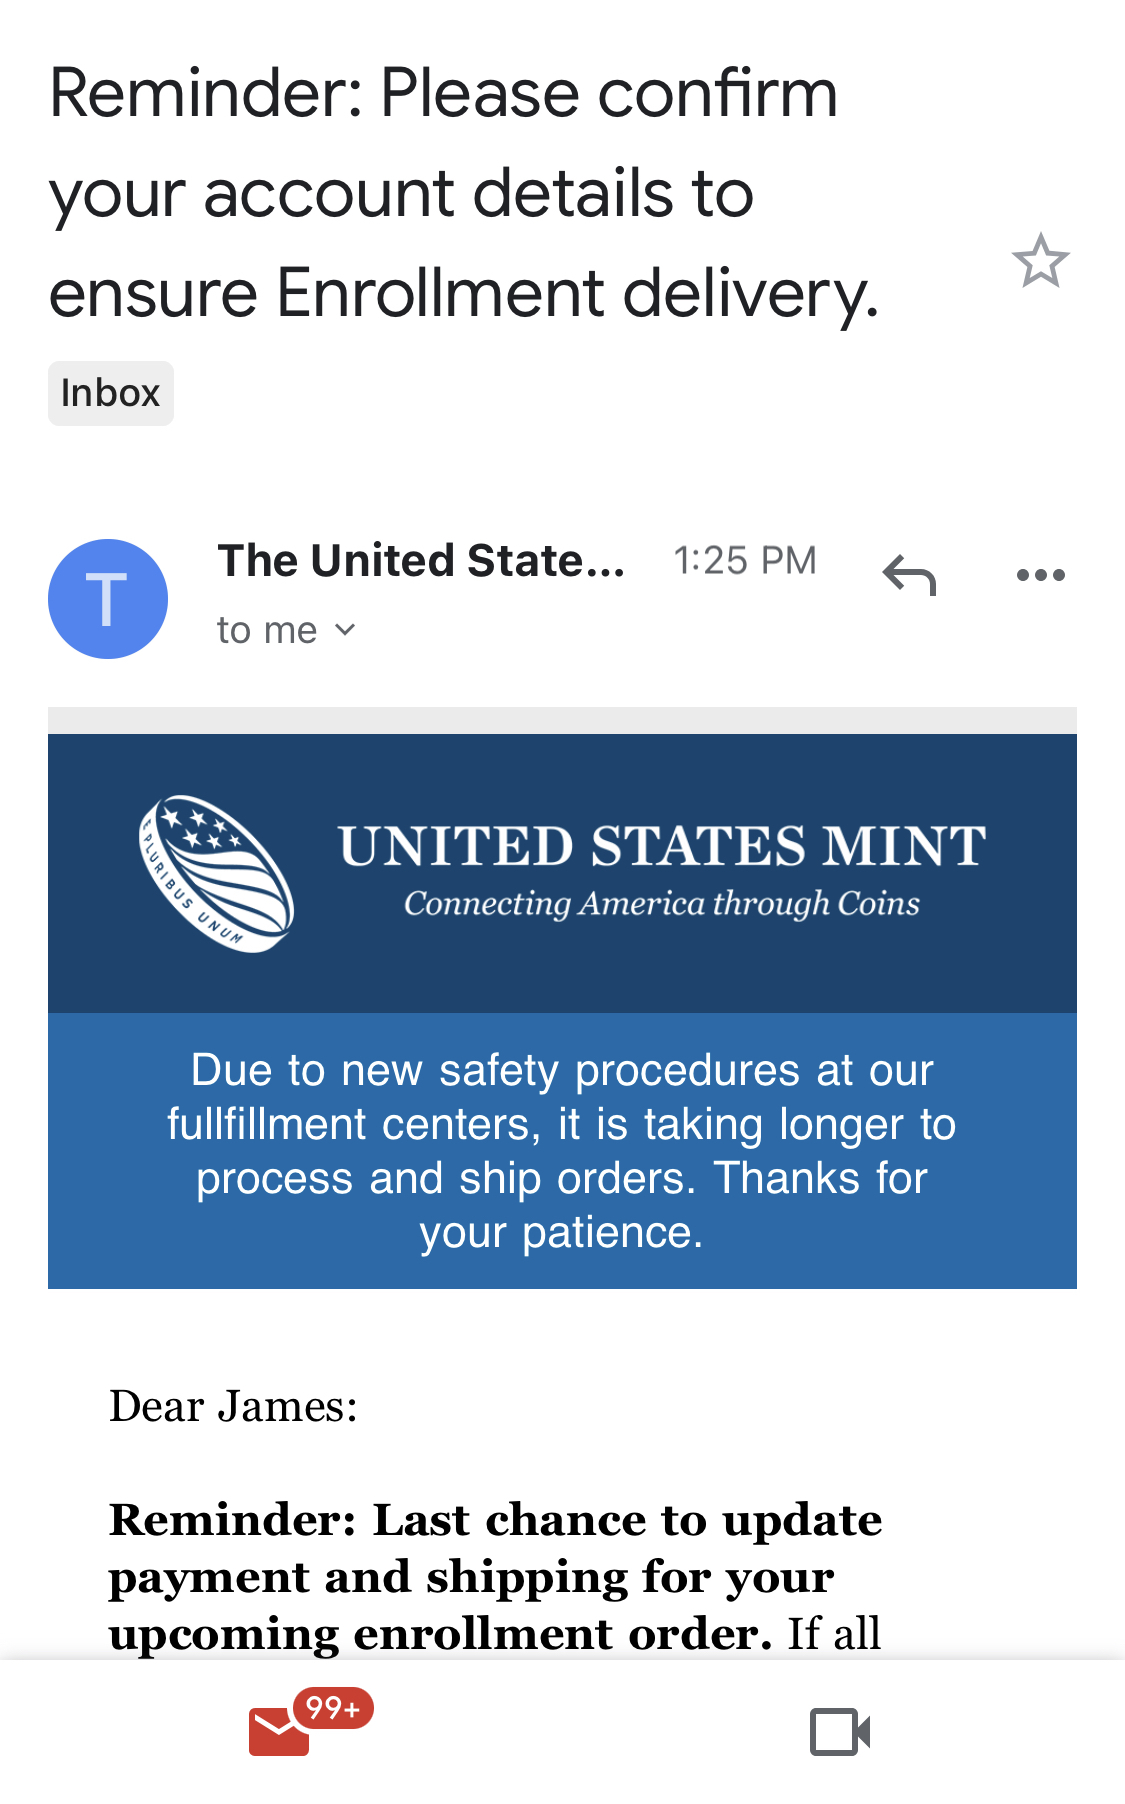1125x1804 pixels.
Task: Switch to the Meet video camera tab
Action: pos(840,1732)
